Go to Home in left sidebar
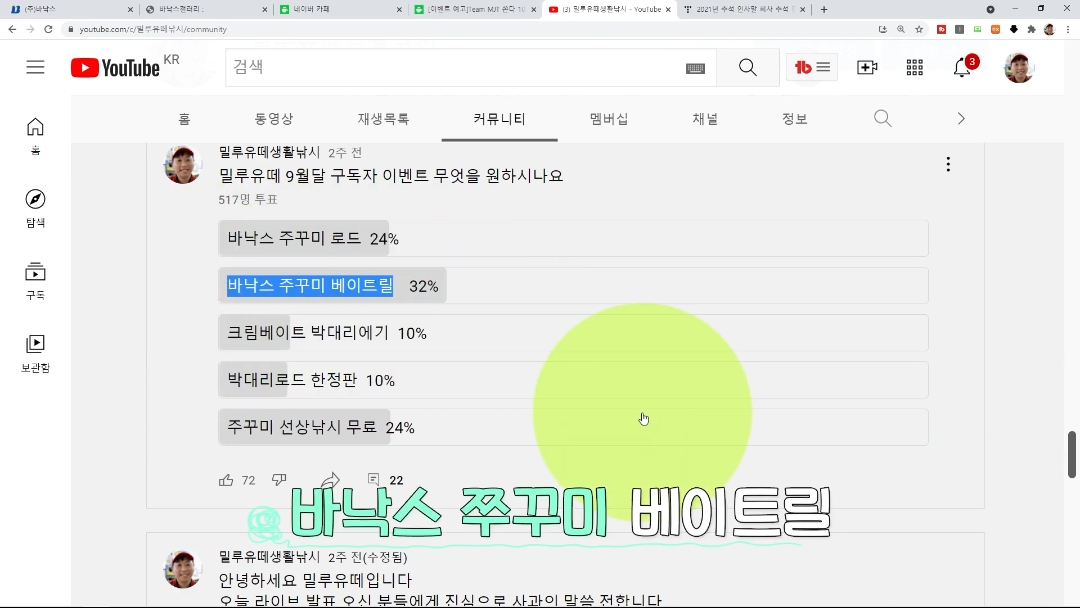The width and height of the screenshot is (1080, 608). [35, 136]
